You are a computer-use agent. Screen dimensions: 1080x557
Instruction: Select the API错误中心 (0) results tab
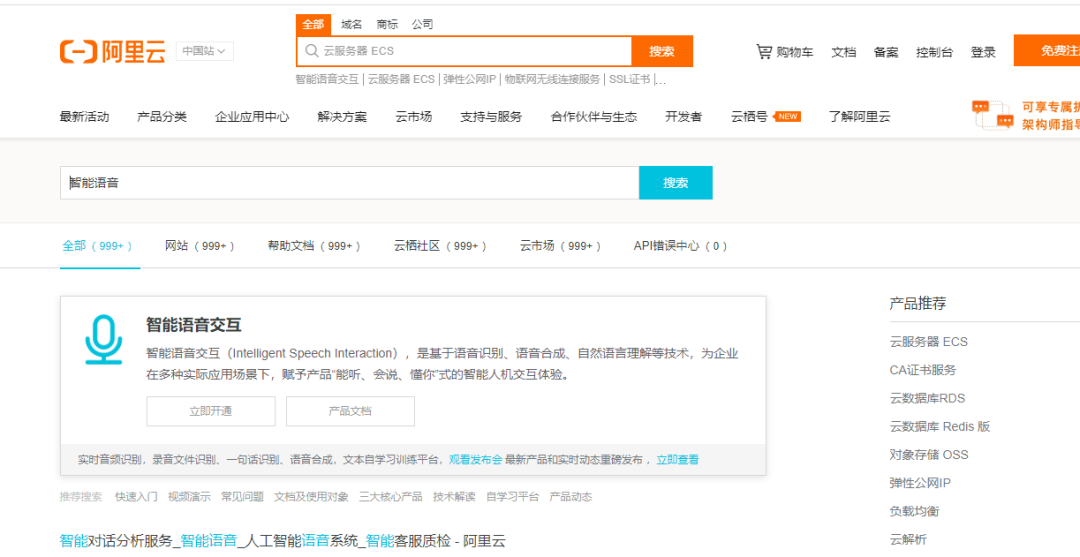681,246
